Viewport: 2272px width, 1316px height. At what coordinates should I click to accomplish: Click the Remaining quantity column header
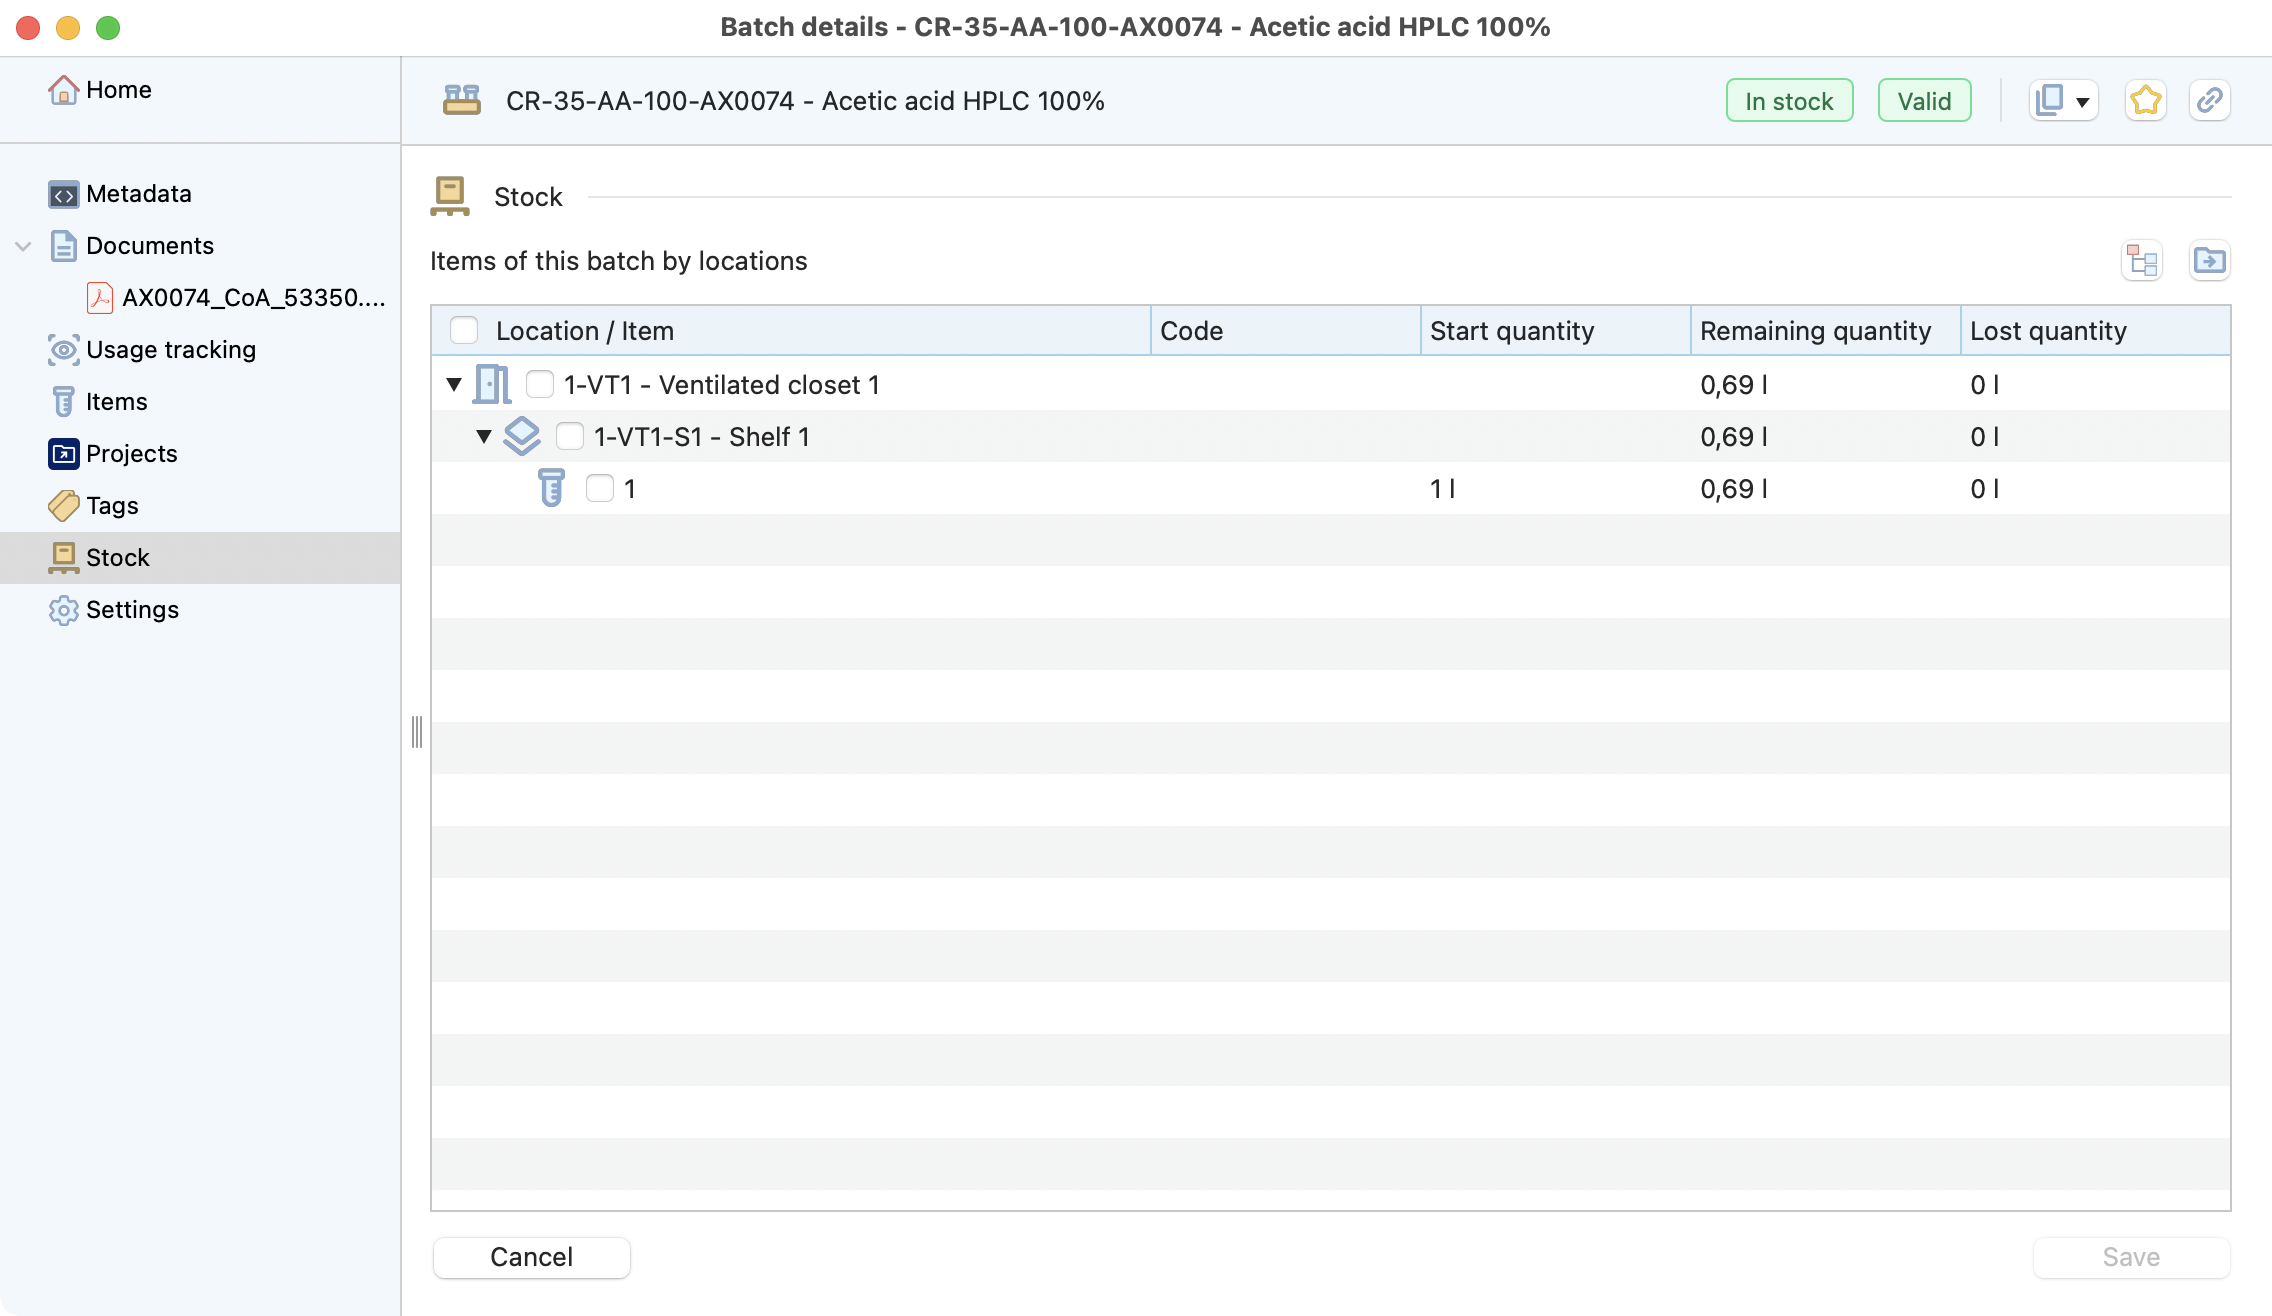point(1815,331)
